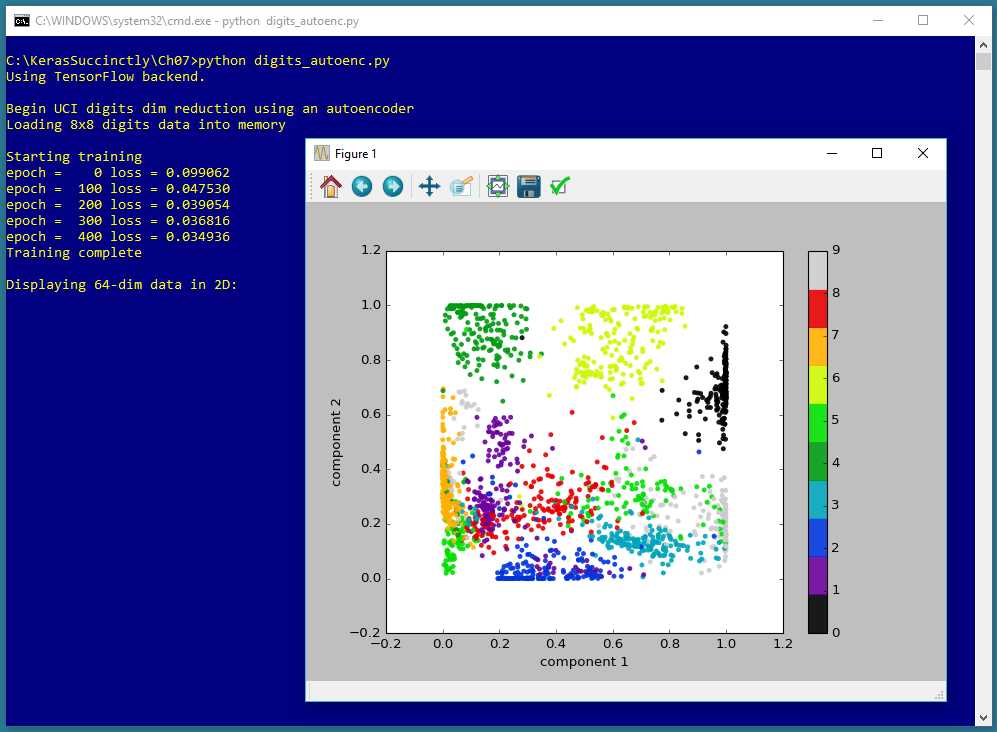997x732 pixels.
Task: Click a point in the green digit-4 cluster
Action: (x=480, y=330)
